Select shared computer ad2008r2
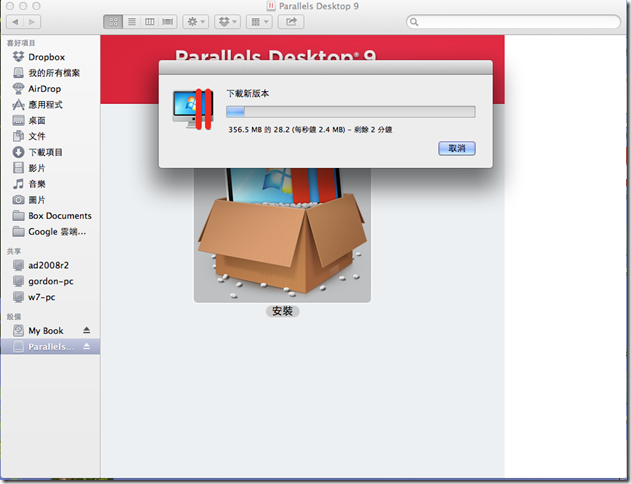Screen dimensions: 631x484 tap(50, 265)
